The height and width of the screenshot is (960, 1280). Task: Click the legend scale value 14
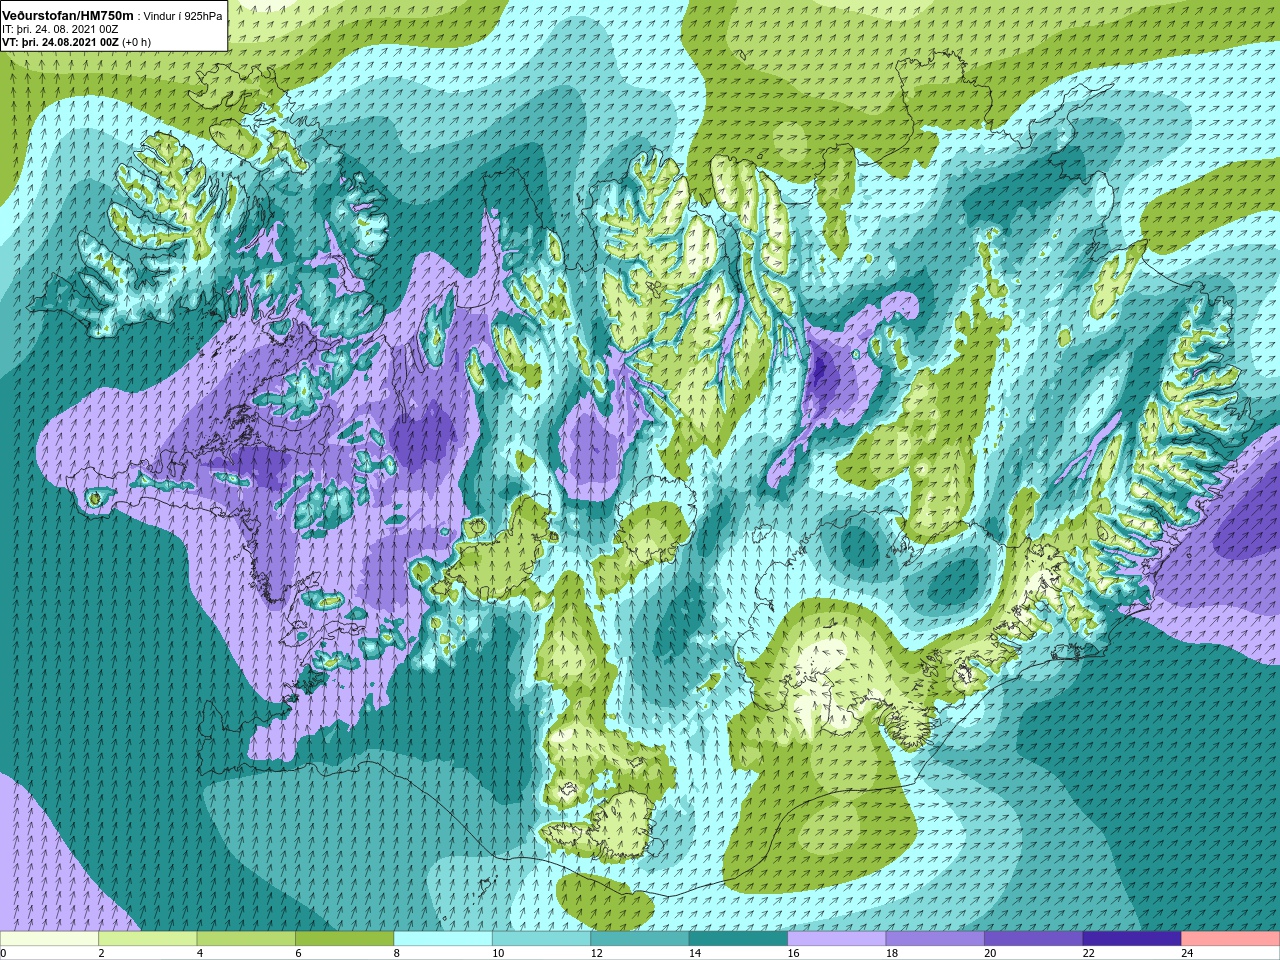click(x=695, y=953)
